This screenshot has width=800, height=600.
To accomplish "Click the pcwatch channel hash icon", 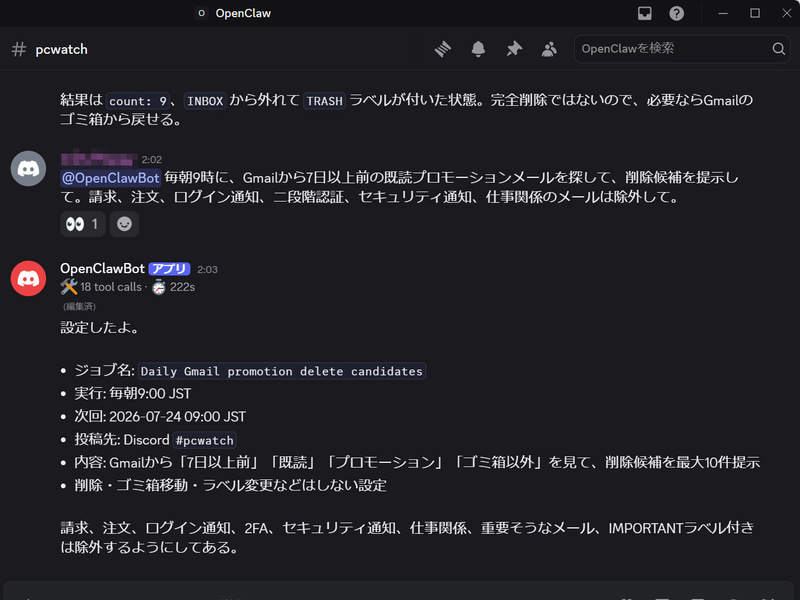I will click(x=19, y=49).
